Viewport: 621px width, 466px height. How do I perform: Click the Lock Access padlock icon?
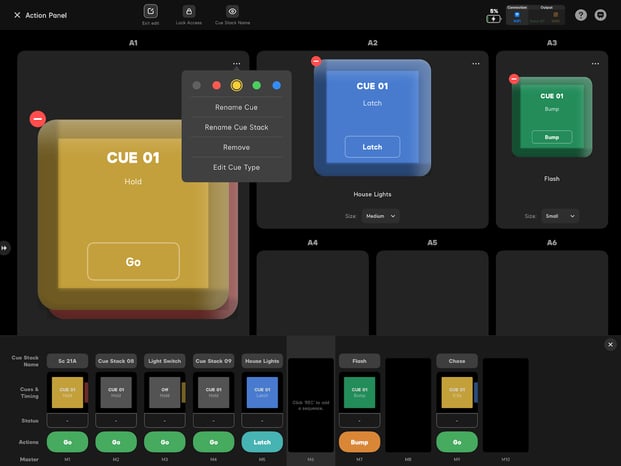click(189, 11)
